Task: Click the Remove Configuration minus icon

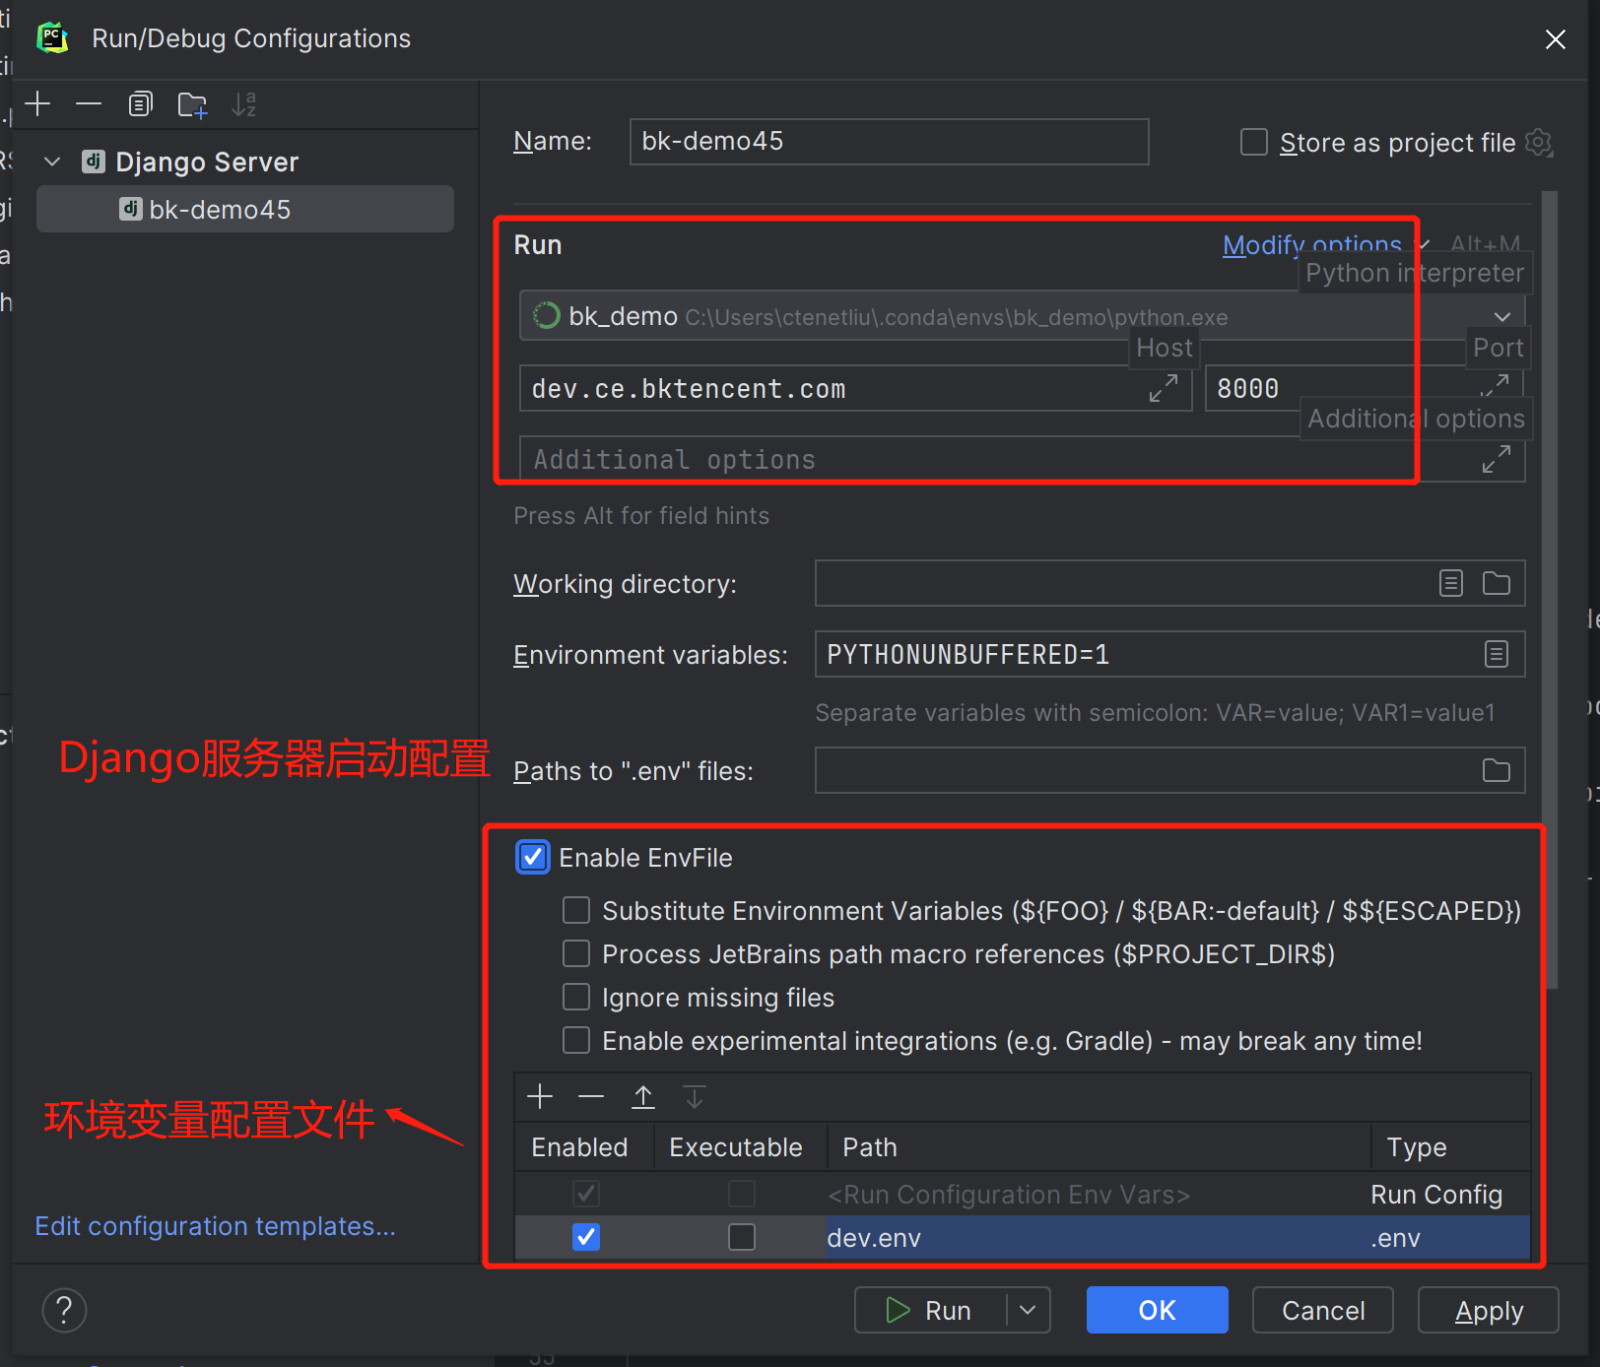Action: (x=89, y=104)
